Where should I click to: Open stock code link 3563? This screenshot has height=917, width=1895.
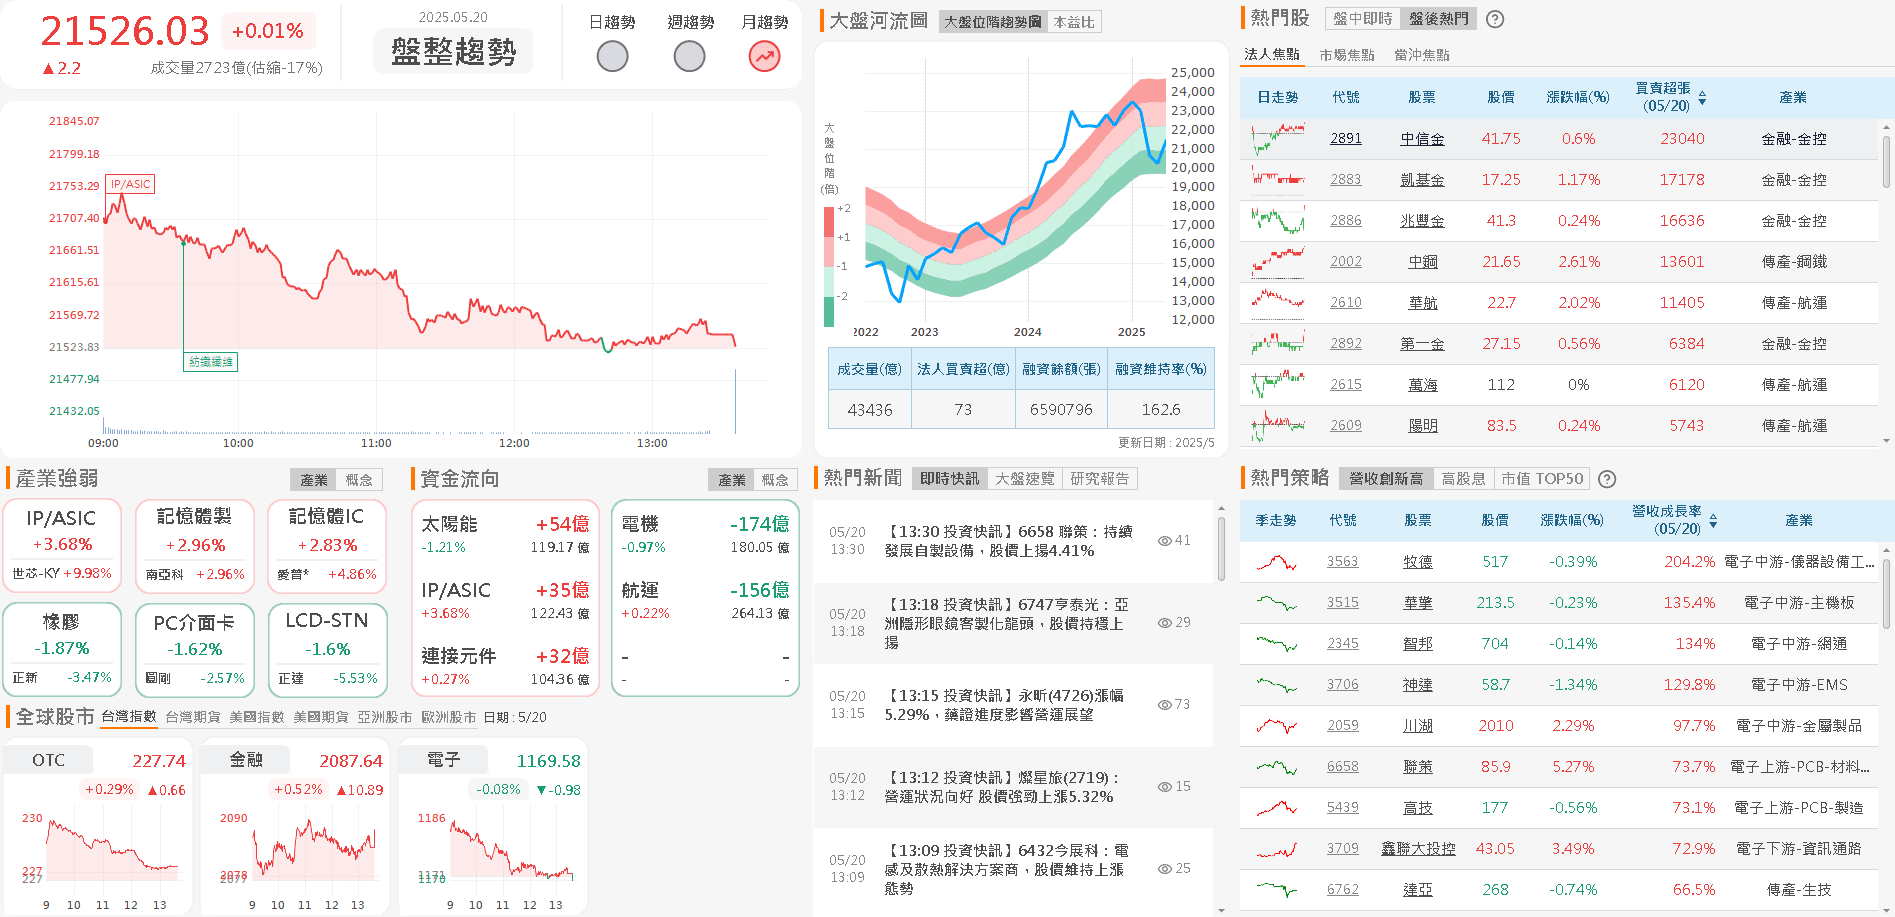[x=1343, y=562]
